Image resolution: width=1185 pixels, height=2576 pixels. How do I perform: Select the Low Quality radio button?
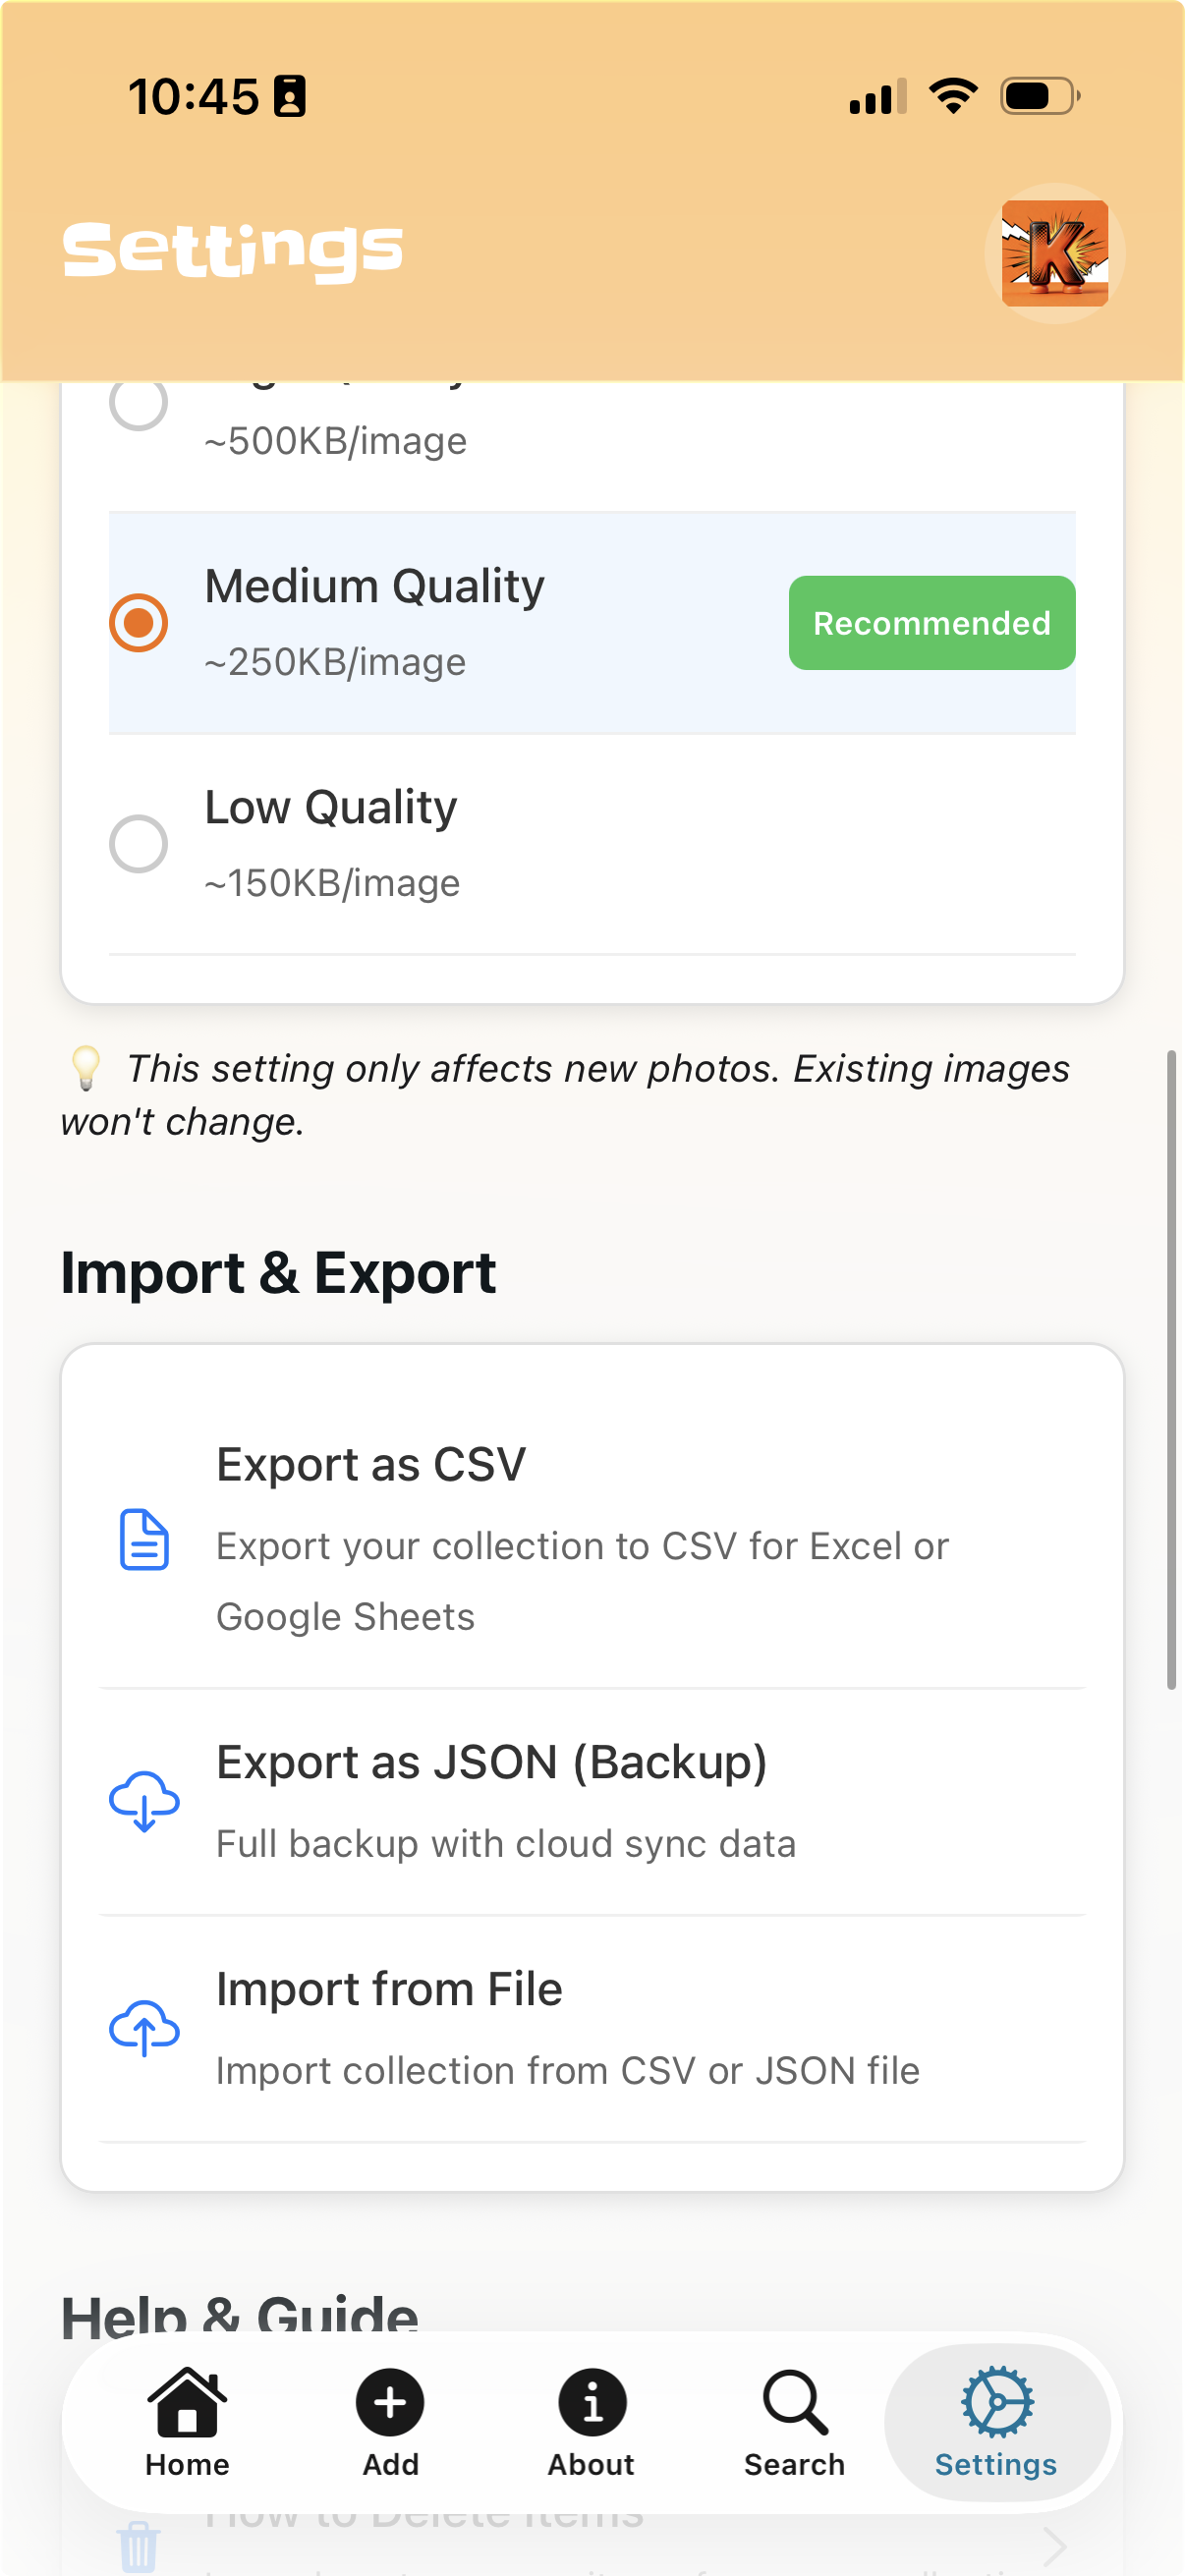coord(138,844)
